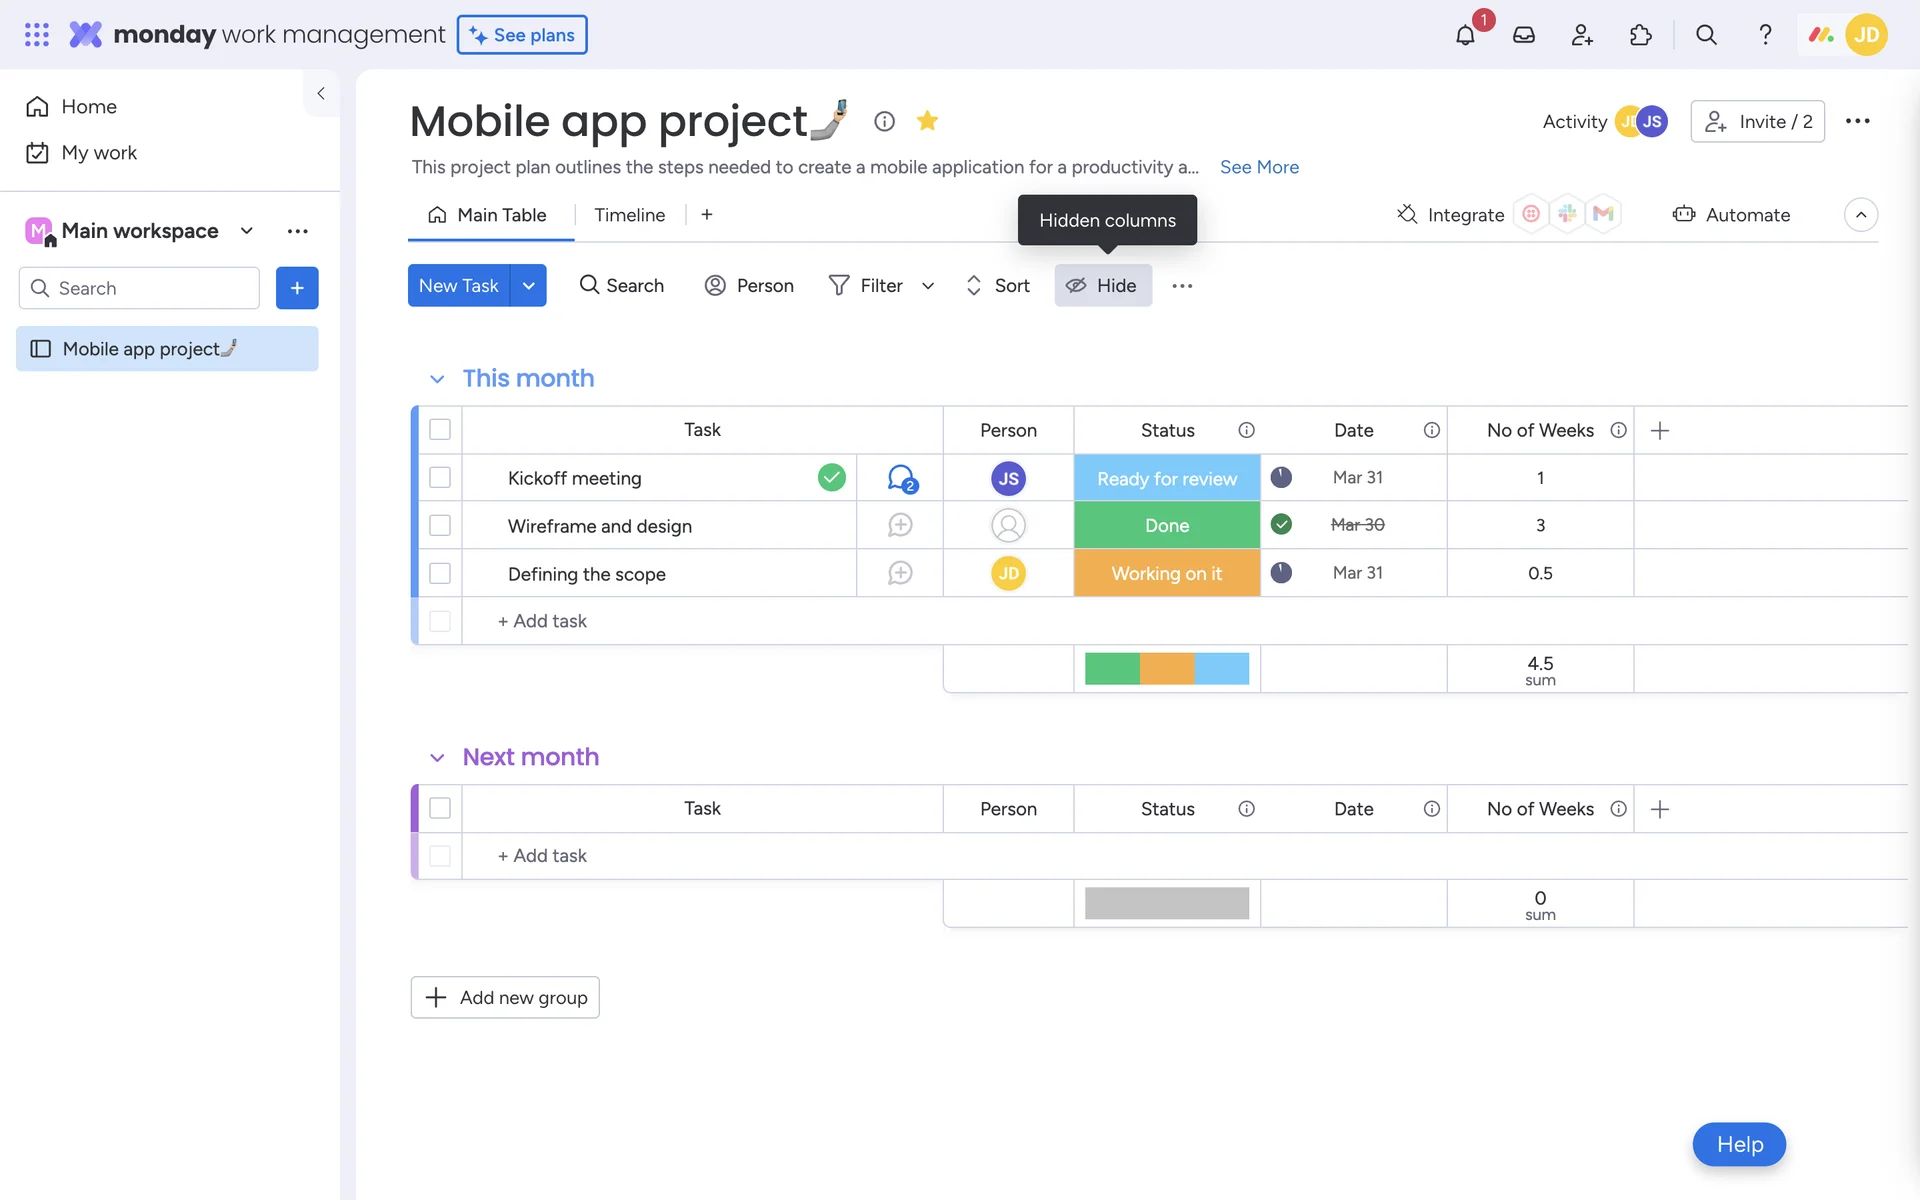Click the invite members icon in top bar

pos(1581,35)
